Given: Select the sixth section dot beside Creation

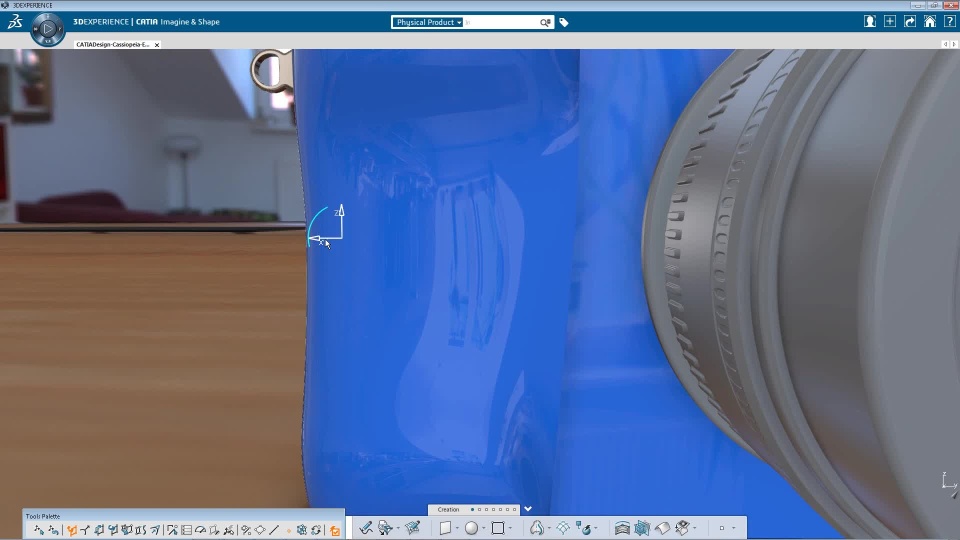Looking at the screenshot, I should (508, 509).
